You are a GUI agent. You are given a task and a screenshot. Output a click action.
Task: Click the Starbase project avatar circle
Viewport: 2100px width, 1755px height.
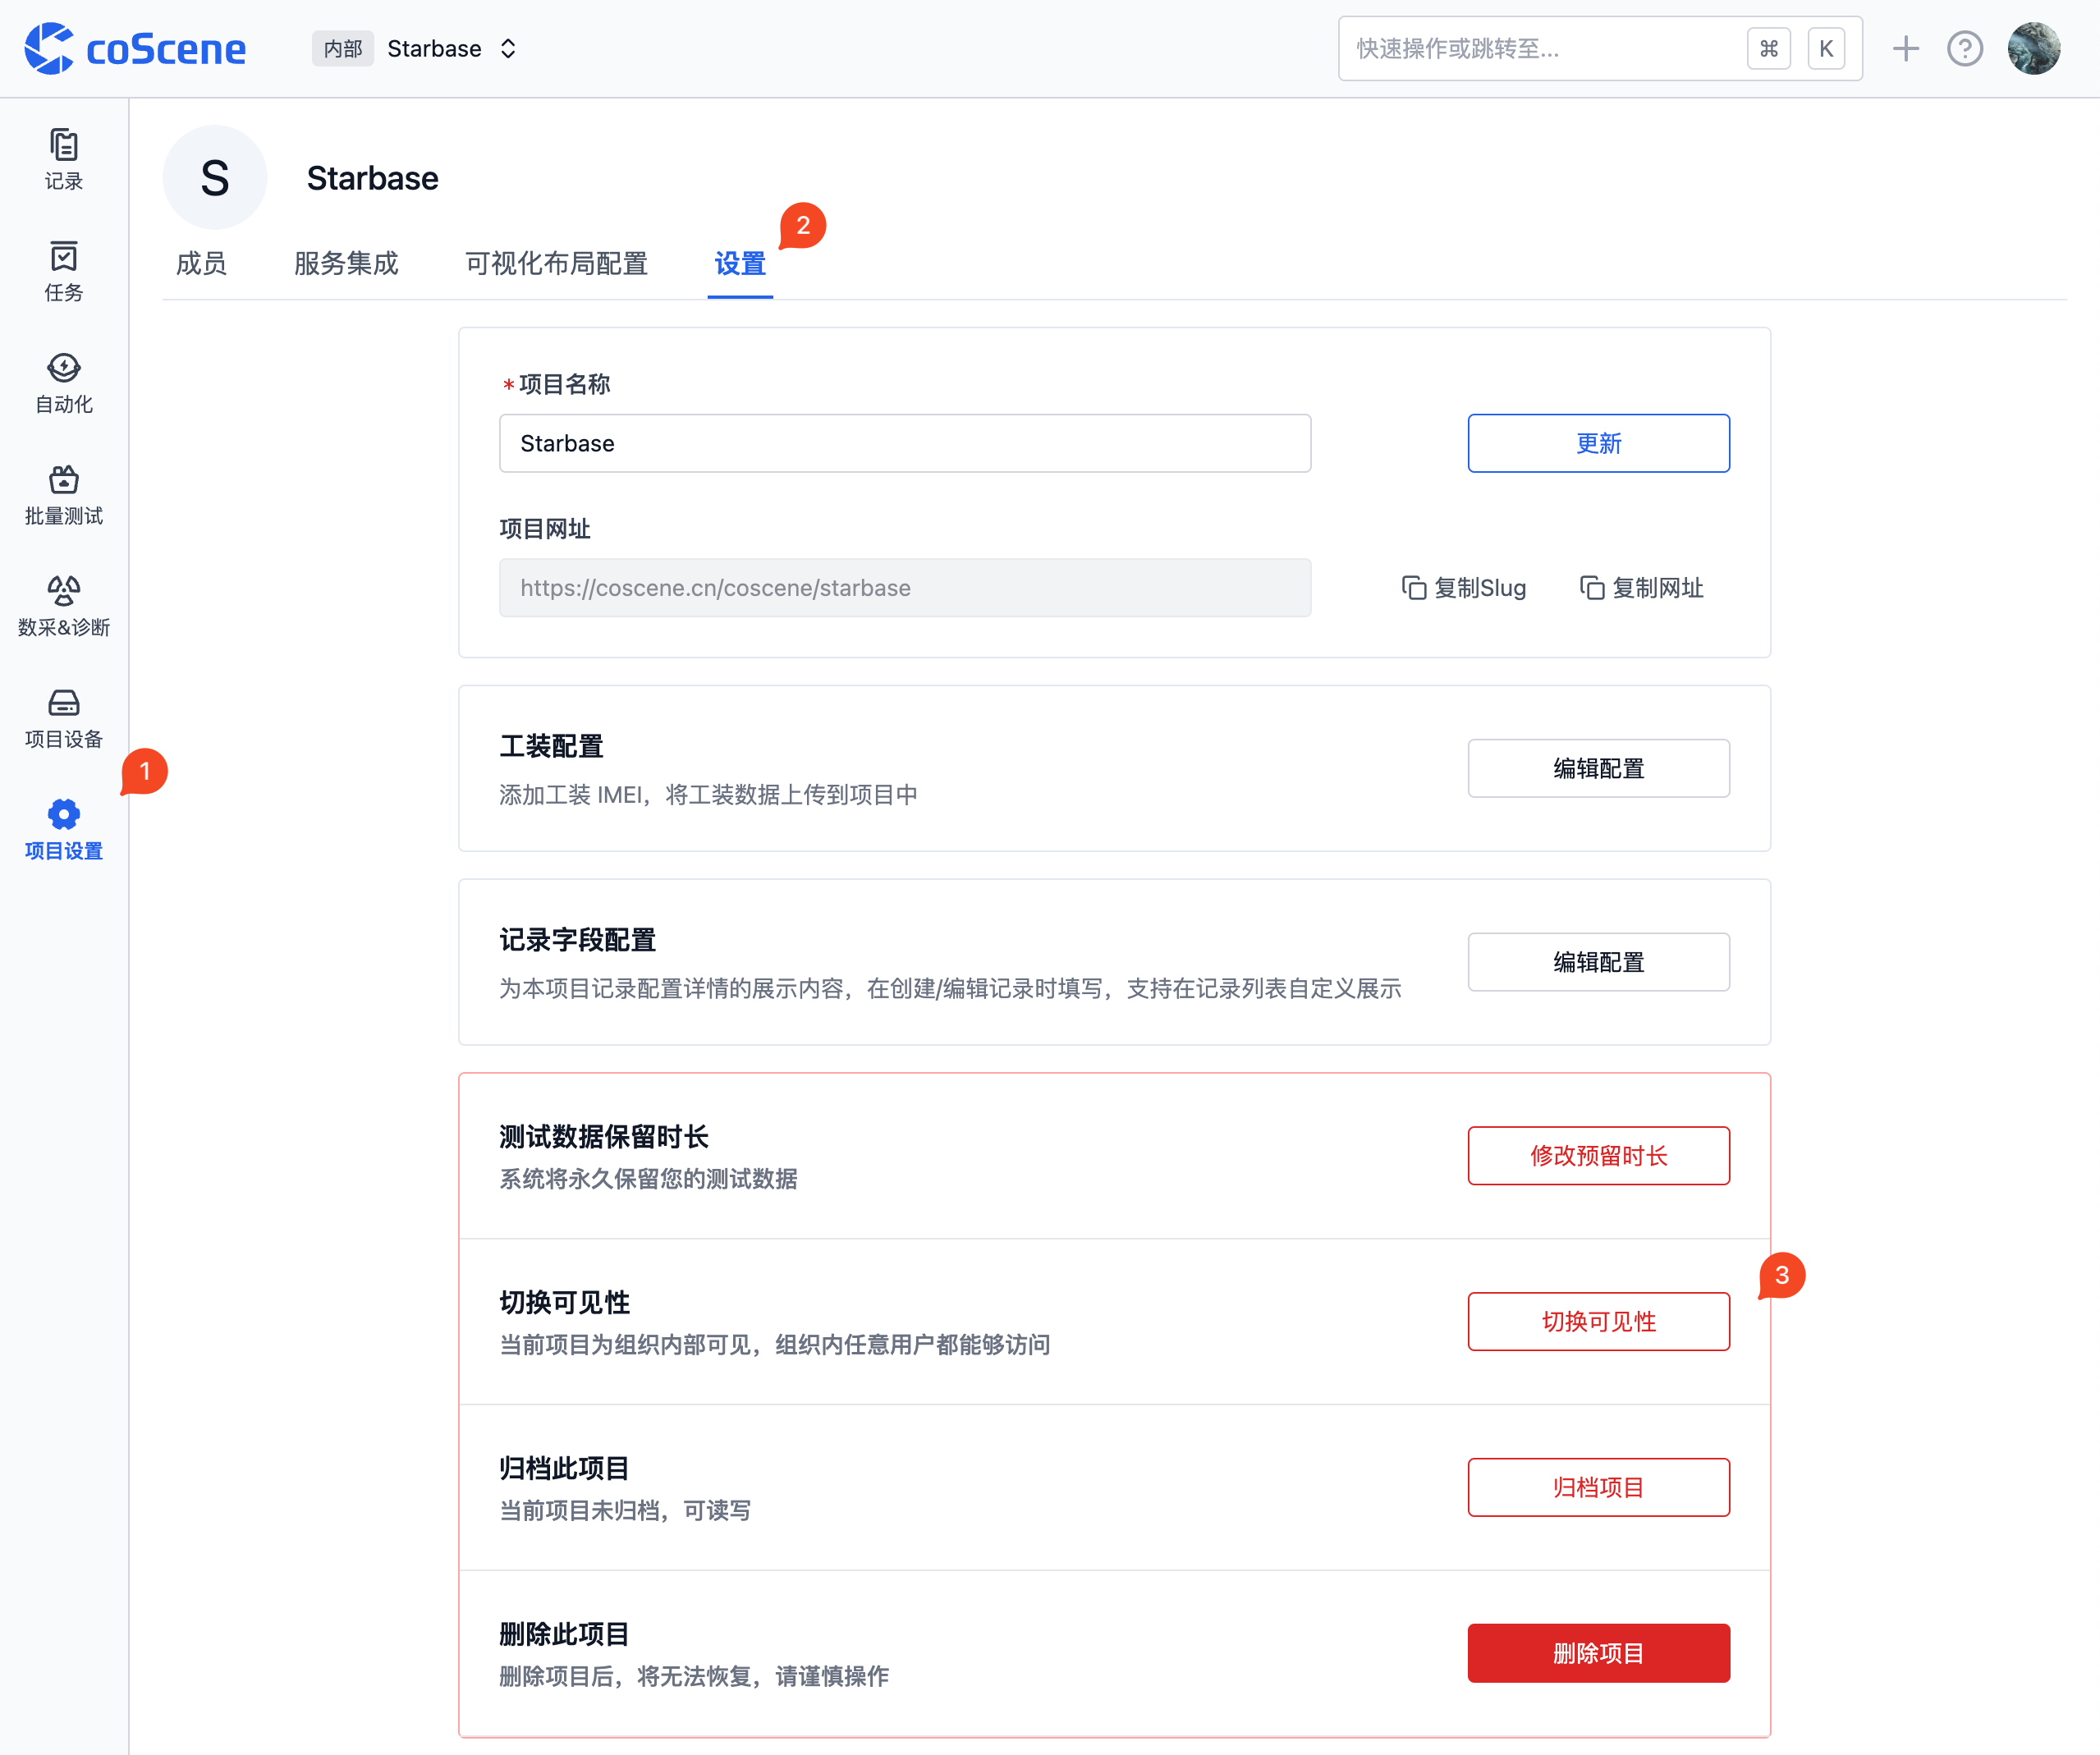pyautogui.click(x=215, y=178)
